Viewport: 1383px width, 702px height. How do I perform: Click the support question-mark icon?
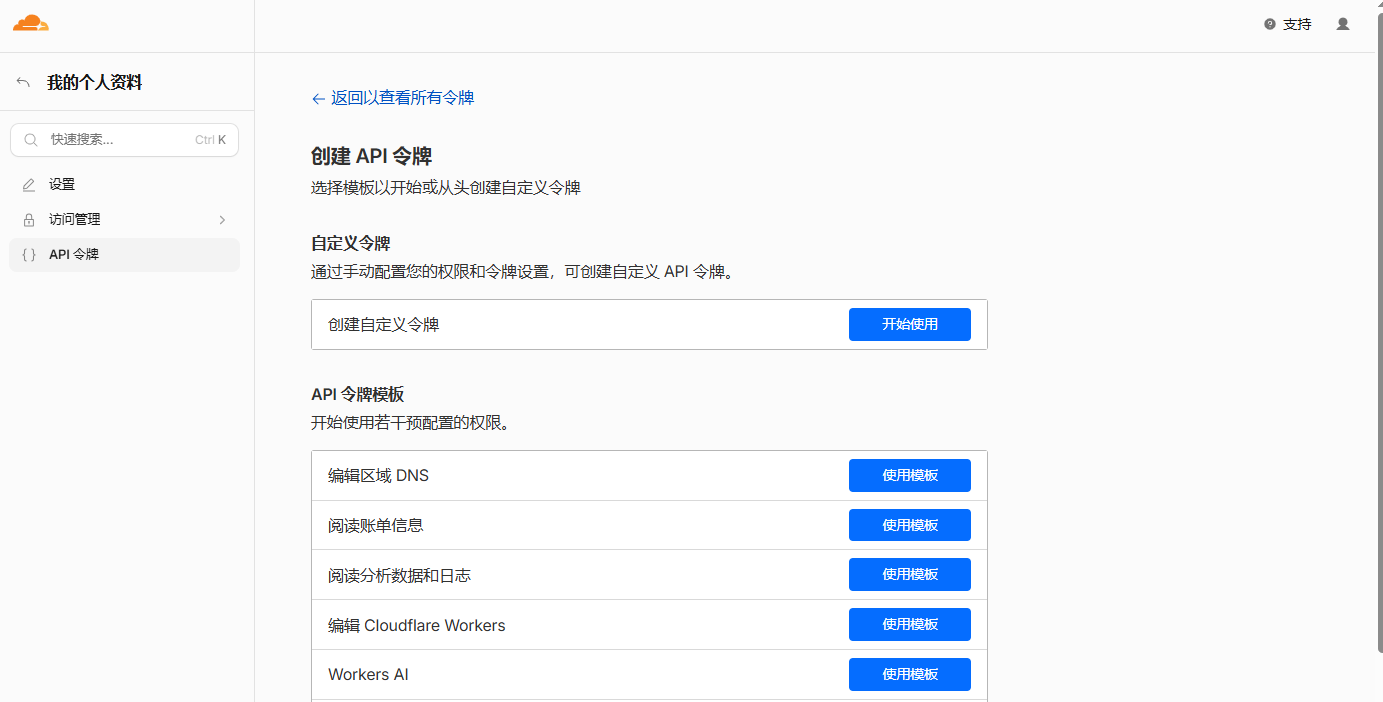[x=1270, y=24]
